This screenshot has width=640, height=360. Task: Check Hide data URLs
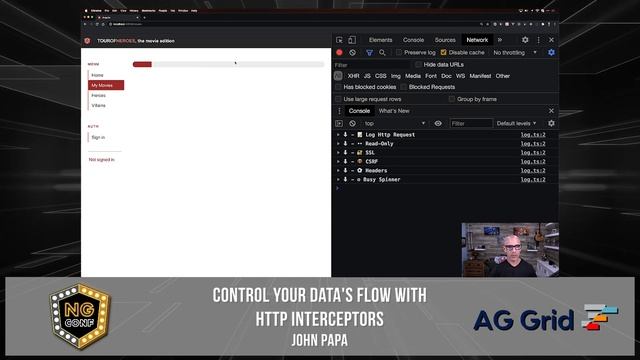418,64
